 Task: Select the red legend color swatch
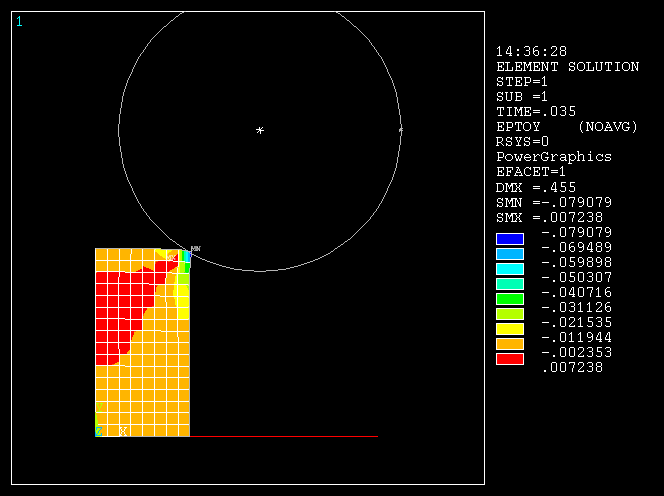pos(510,358)
